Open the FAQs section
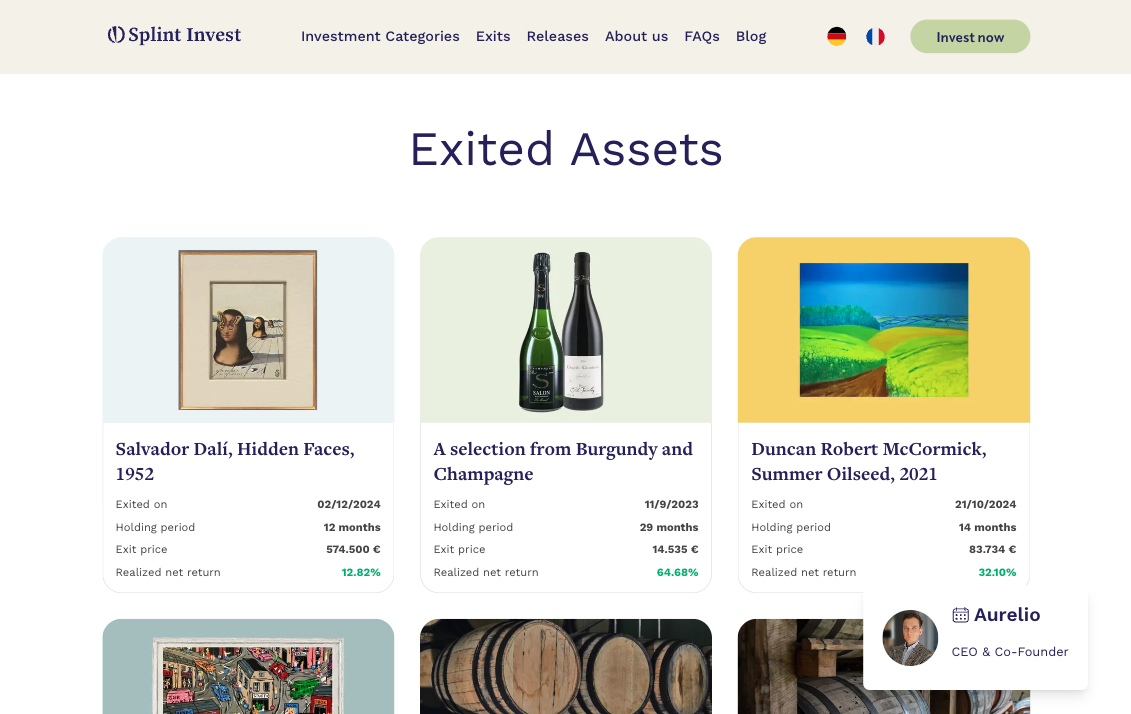Viewport: 1131px width, 714px height. [701, 36]
